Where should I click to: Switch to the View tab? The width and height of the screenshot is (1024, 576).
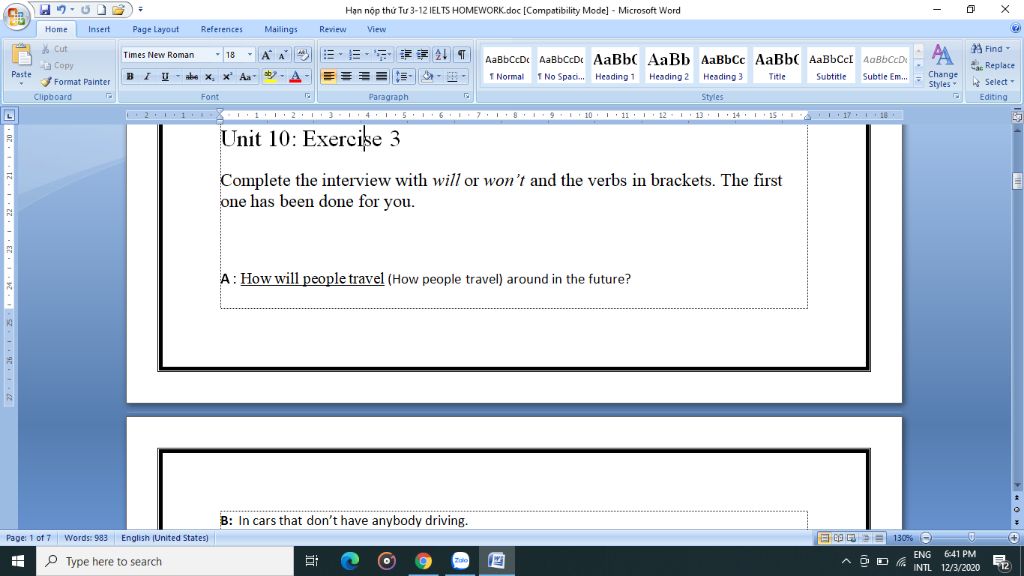pyautogui.click(x=376, y=29)
